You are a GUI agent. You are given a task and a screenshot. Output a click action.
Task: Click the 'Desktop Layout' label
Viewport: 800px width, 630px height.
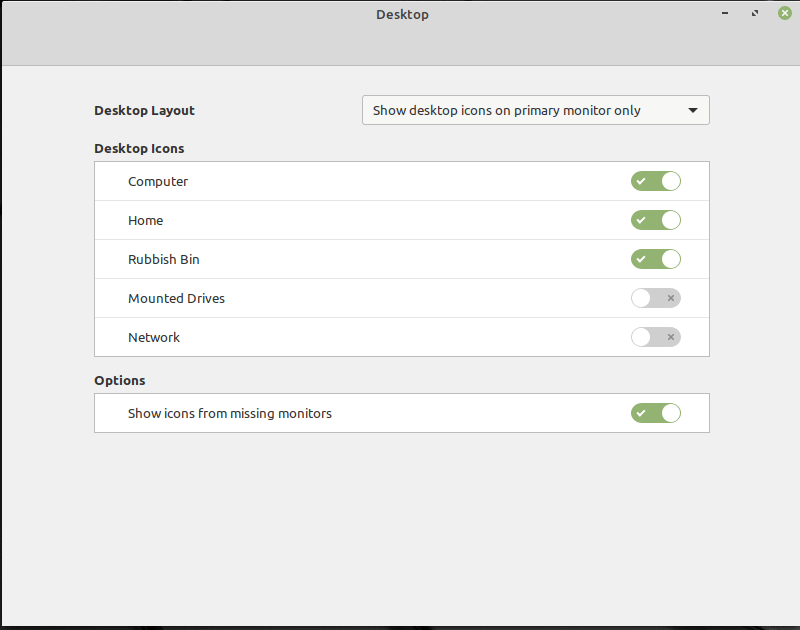click(x=144, y=110)
